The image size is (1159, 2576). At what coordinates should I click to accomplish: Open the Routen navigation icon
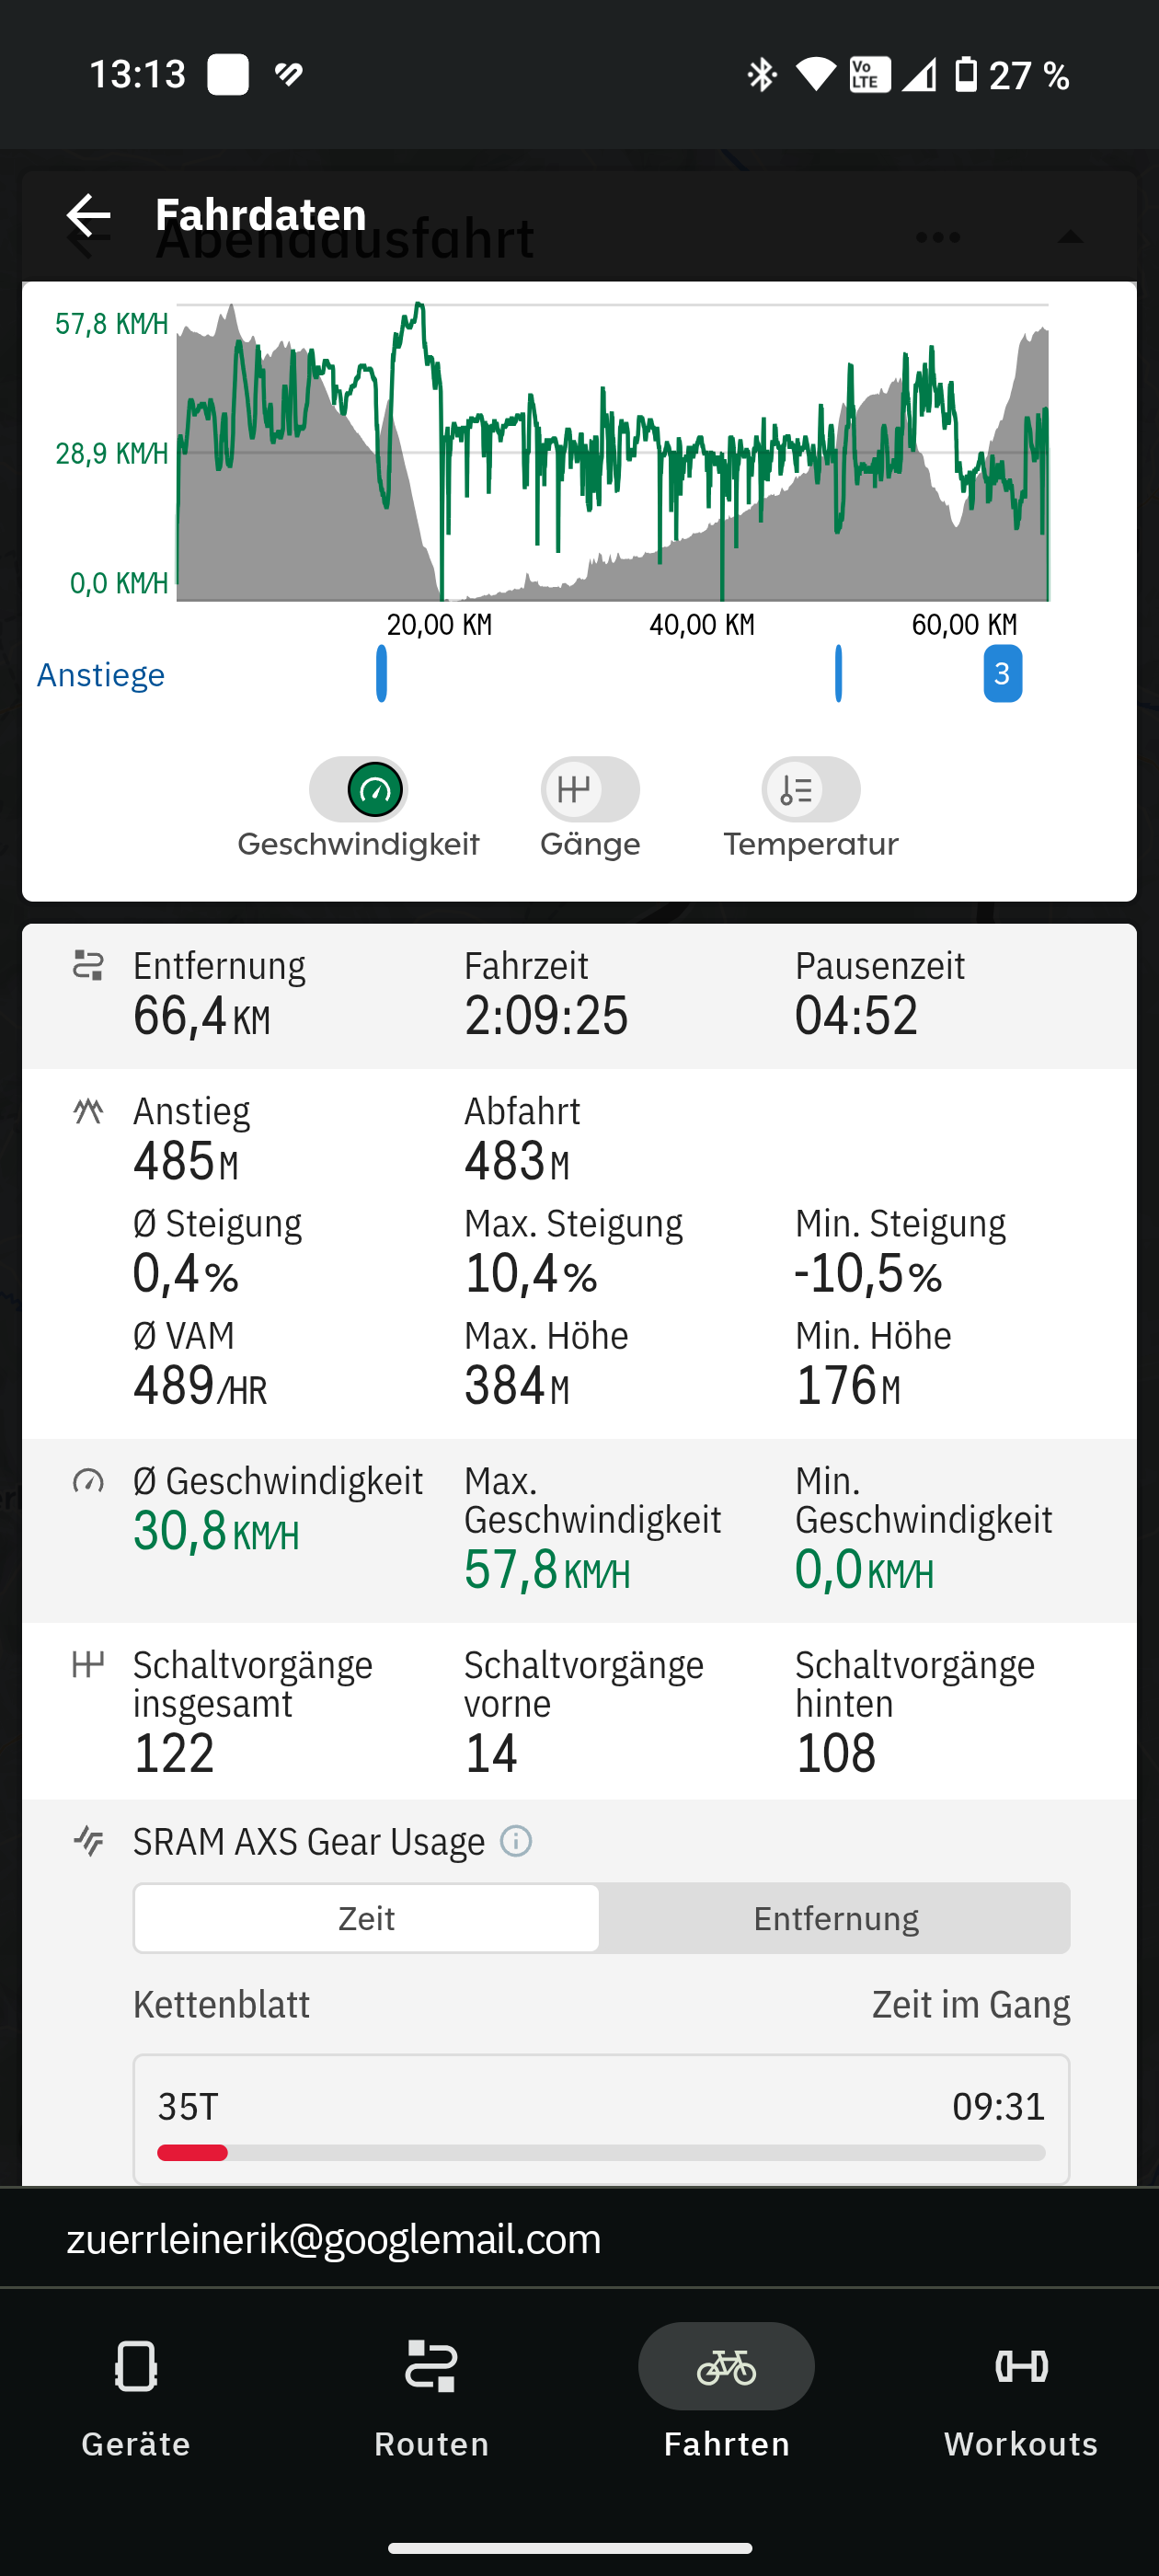(431, 2366)
